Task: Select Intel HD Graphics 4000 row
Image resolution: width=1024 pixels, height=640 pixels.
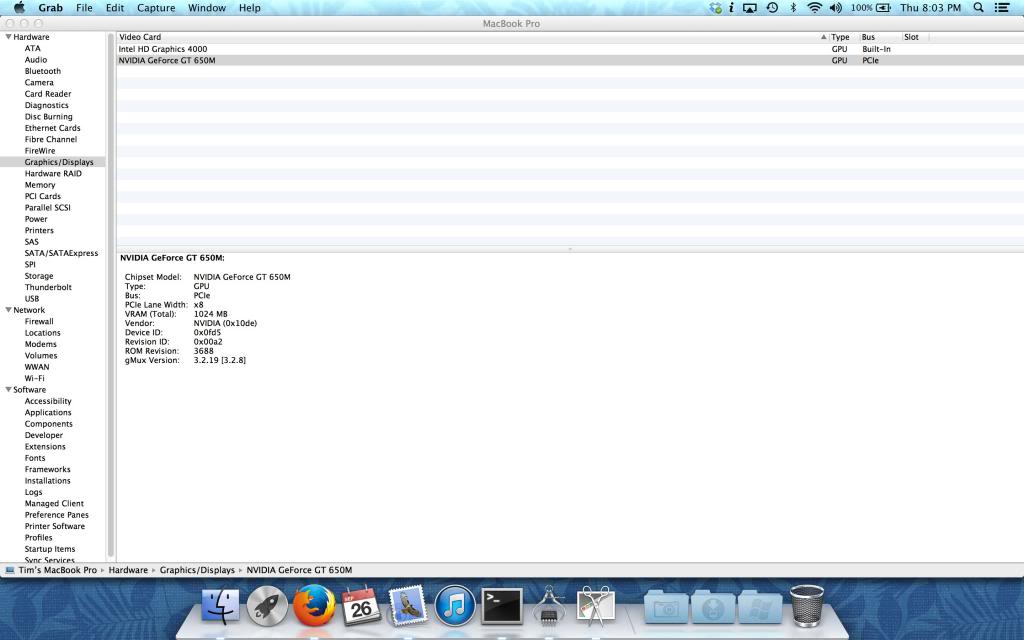Action: point(569,49)
